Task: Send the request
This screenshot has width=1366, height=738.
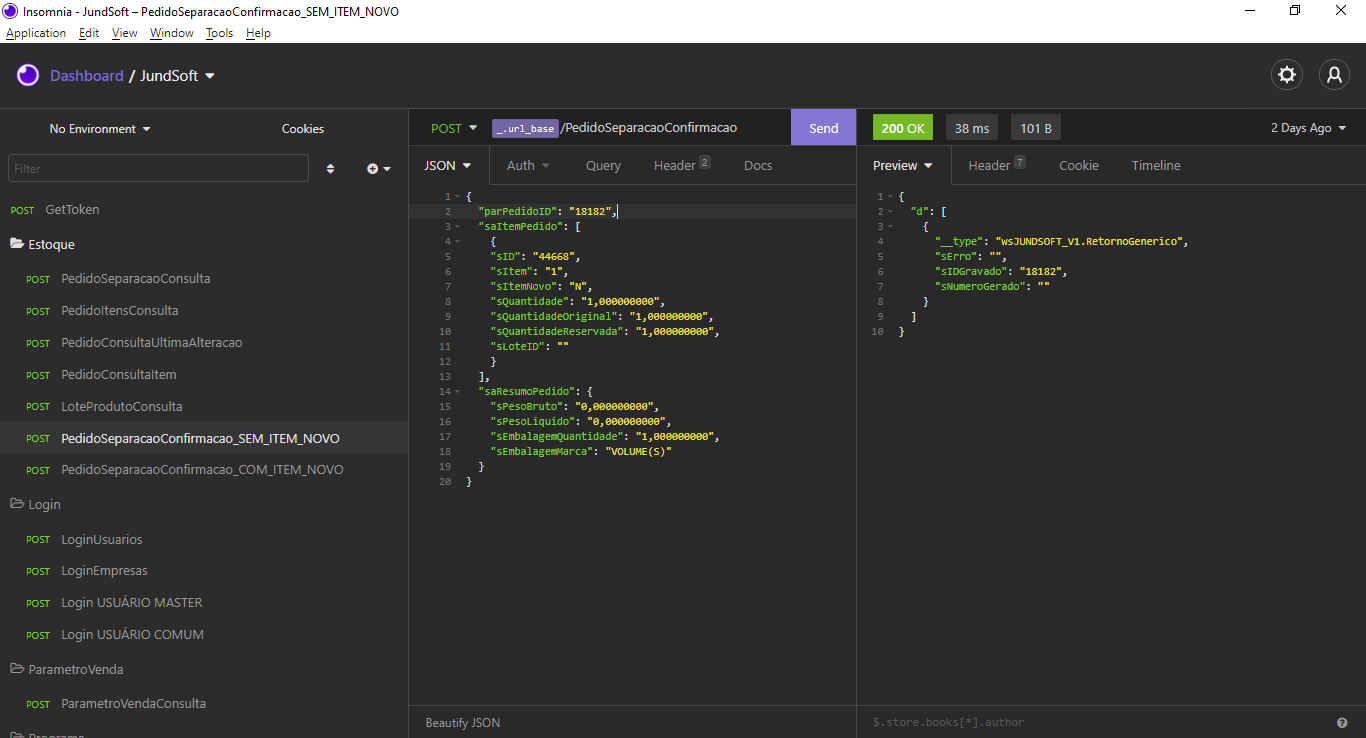Action: click(824, 128)
